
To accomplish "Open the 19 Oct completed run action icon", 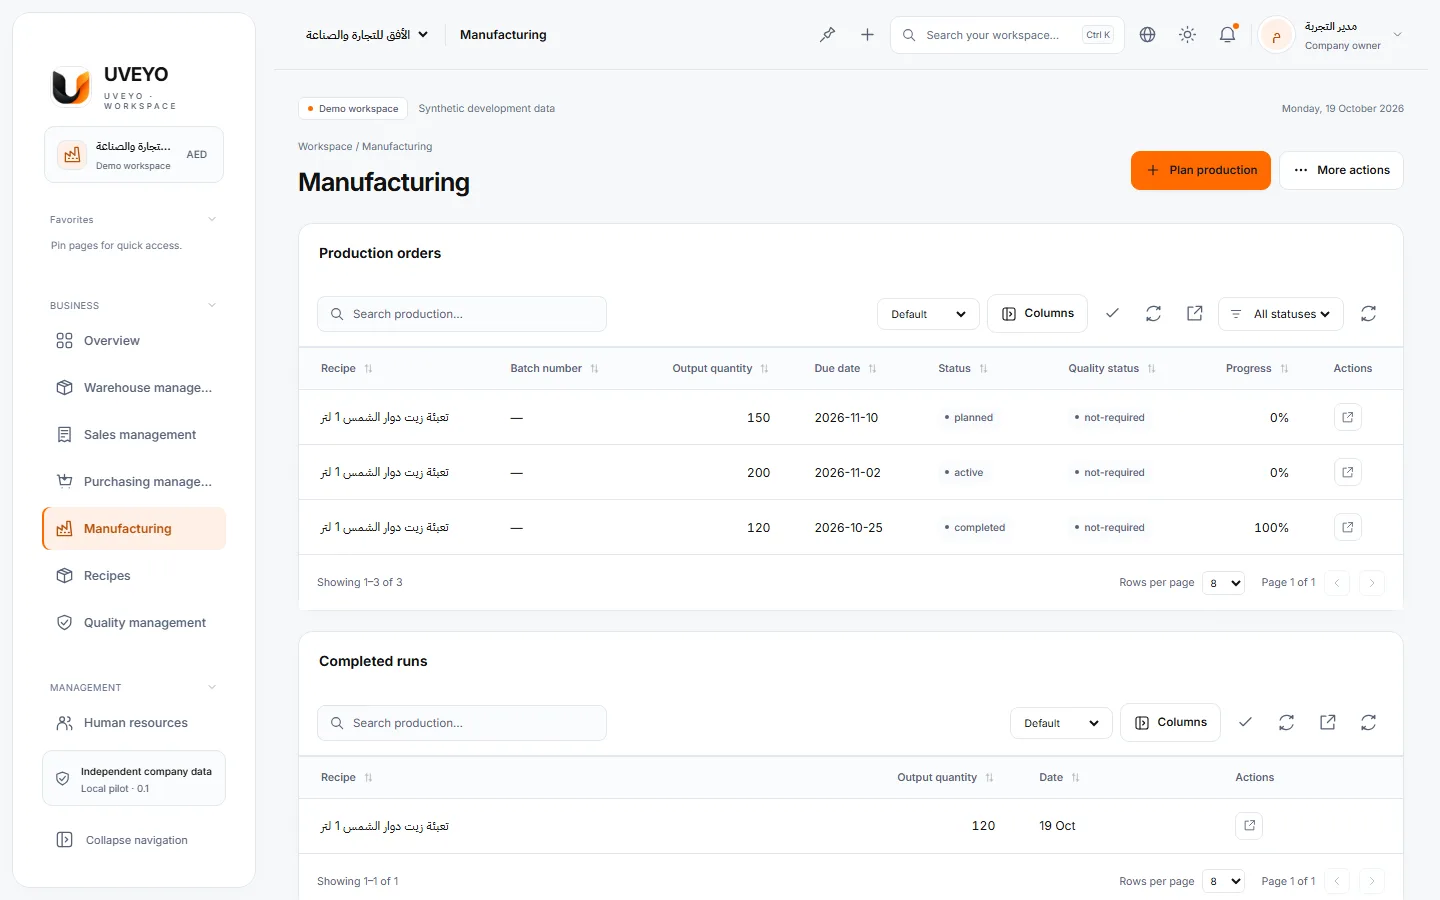I will [1249, 825].
